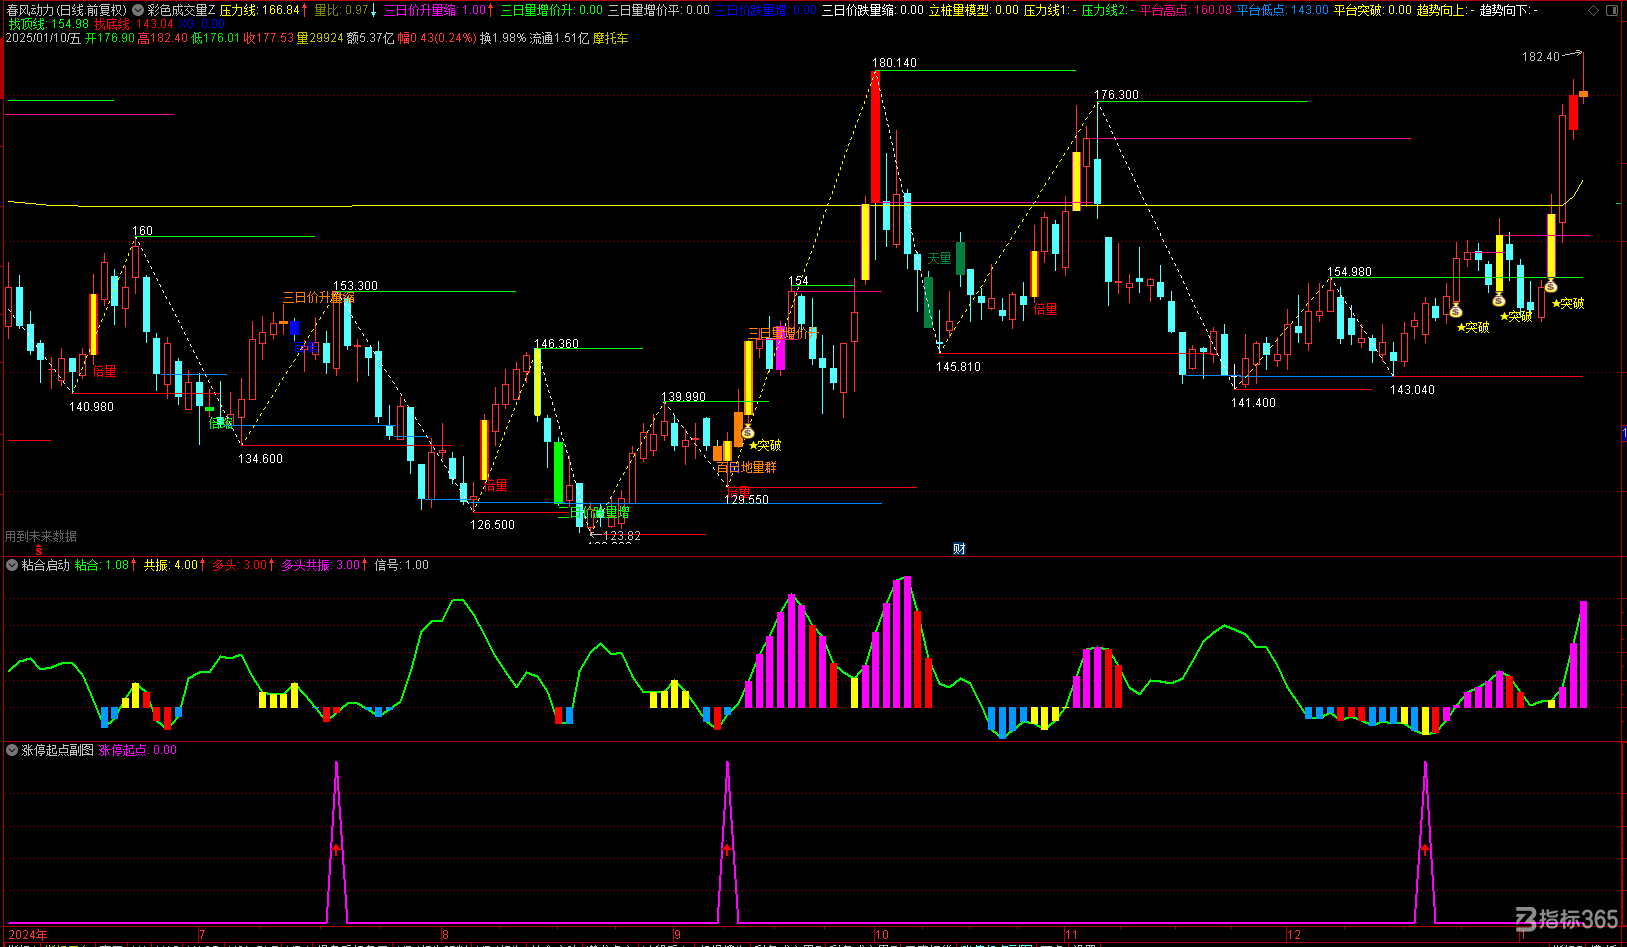The height and width of the screenshot is (947, 1627).
Task: Click the 财 marker on the timeline
Action: coord(959,549)
